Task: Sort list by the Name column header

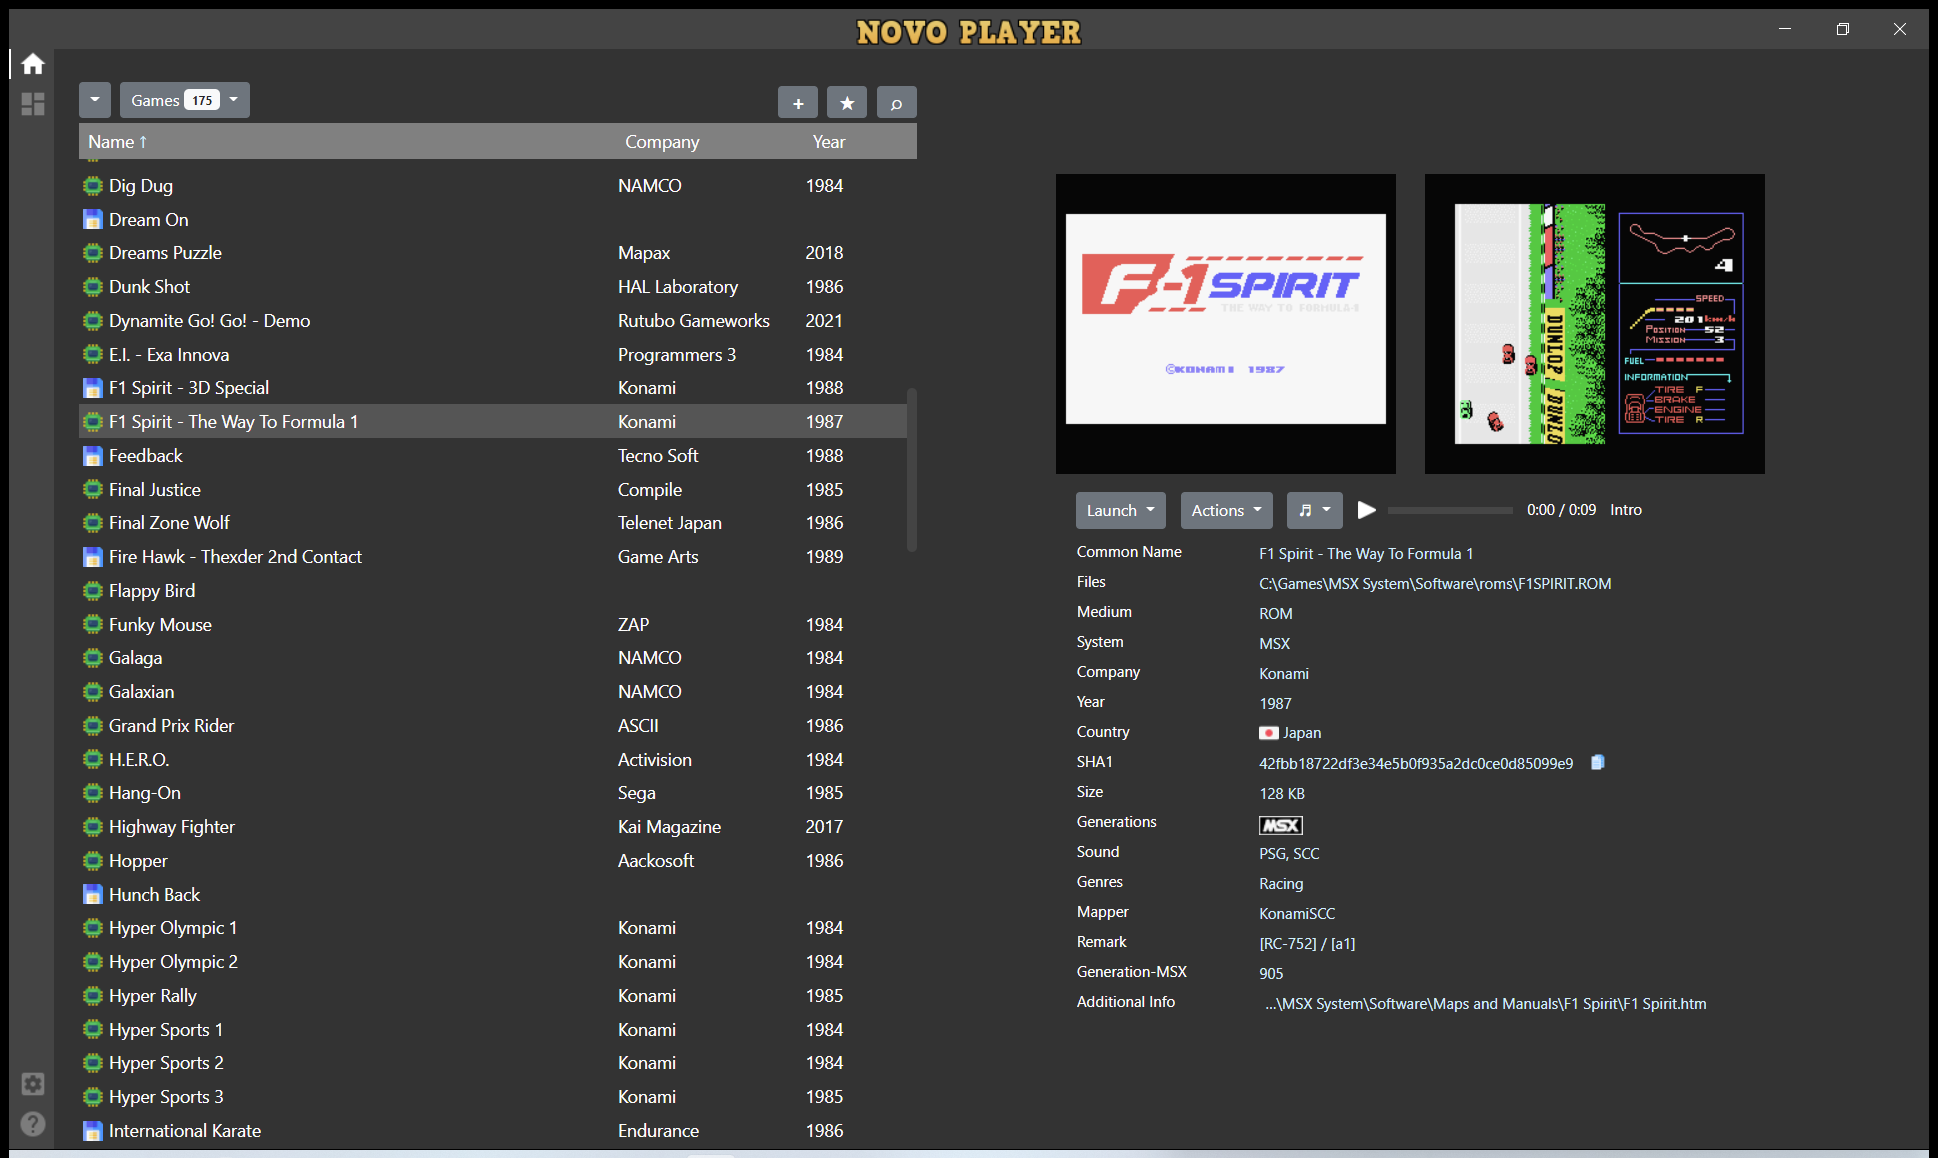Action: click(x=117, y=142)
